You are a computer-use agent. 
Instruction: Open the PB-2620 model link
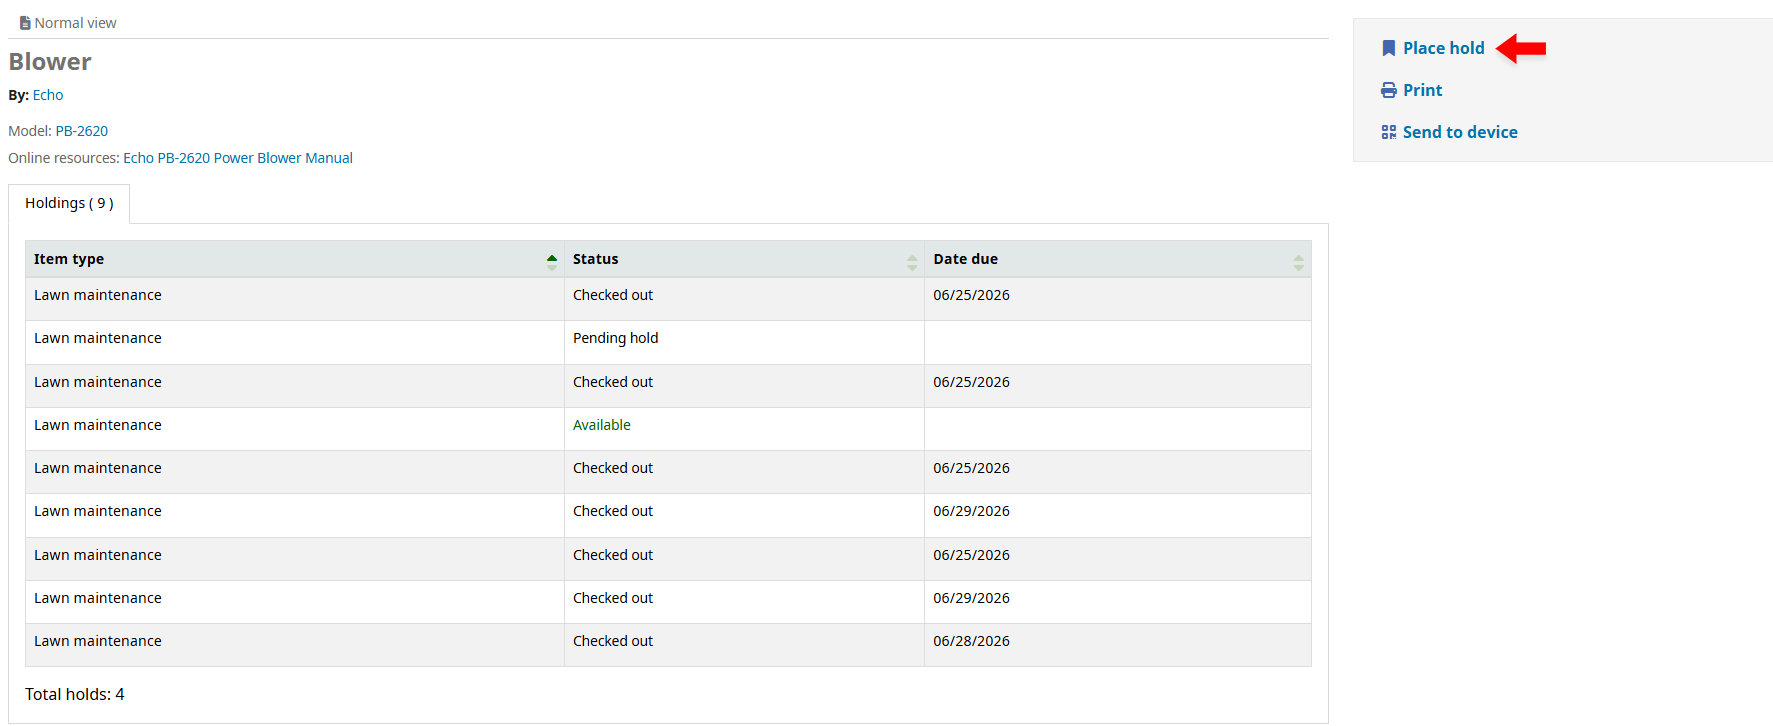[x=82, y=131]
